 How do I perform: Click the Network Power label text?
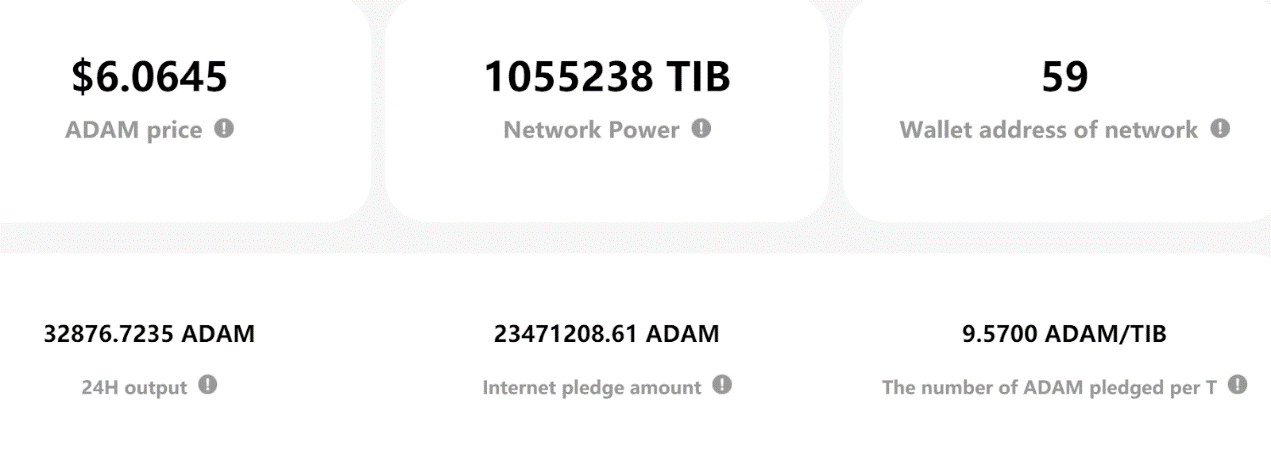click(x=591, y=130)
